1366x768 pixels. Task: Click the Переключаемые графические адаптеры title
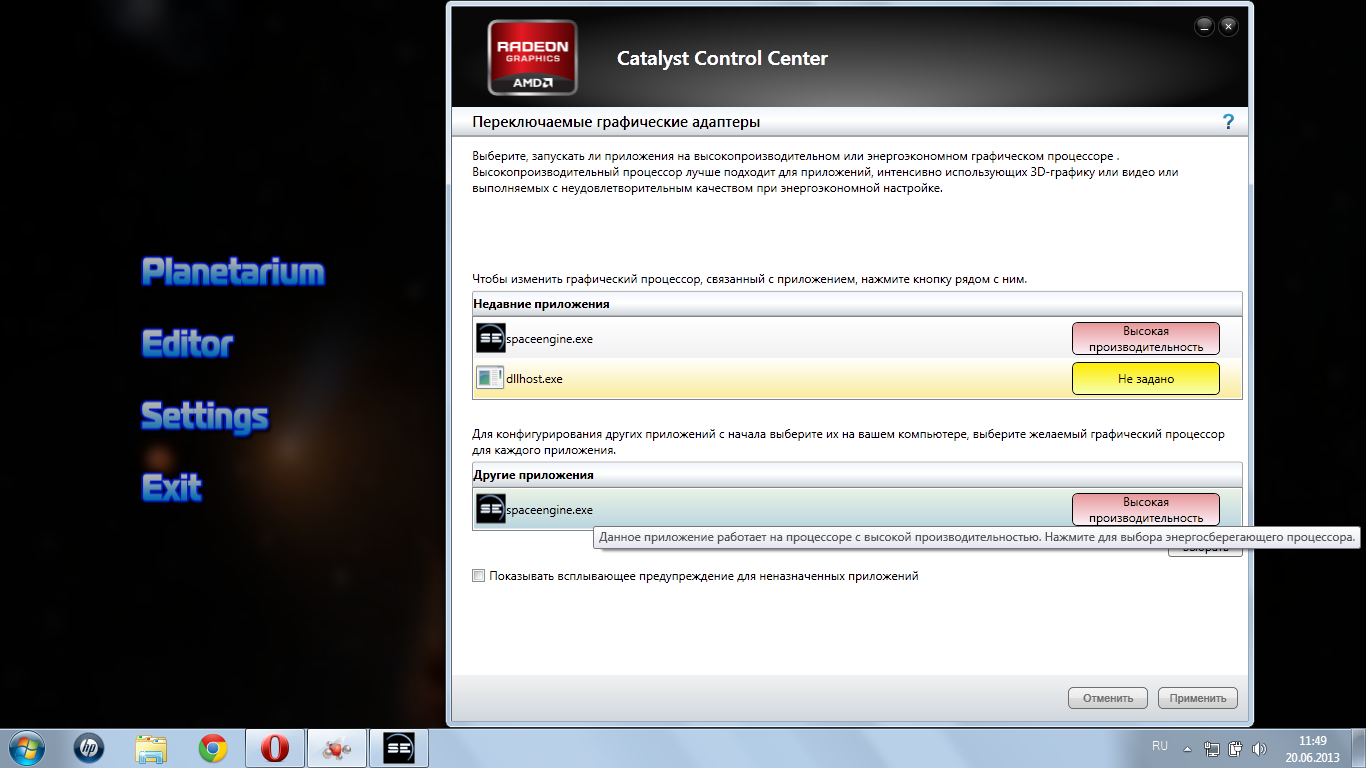tap(616, 122)
